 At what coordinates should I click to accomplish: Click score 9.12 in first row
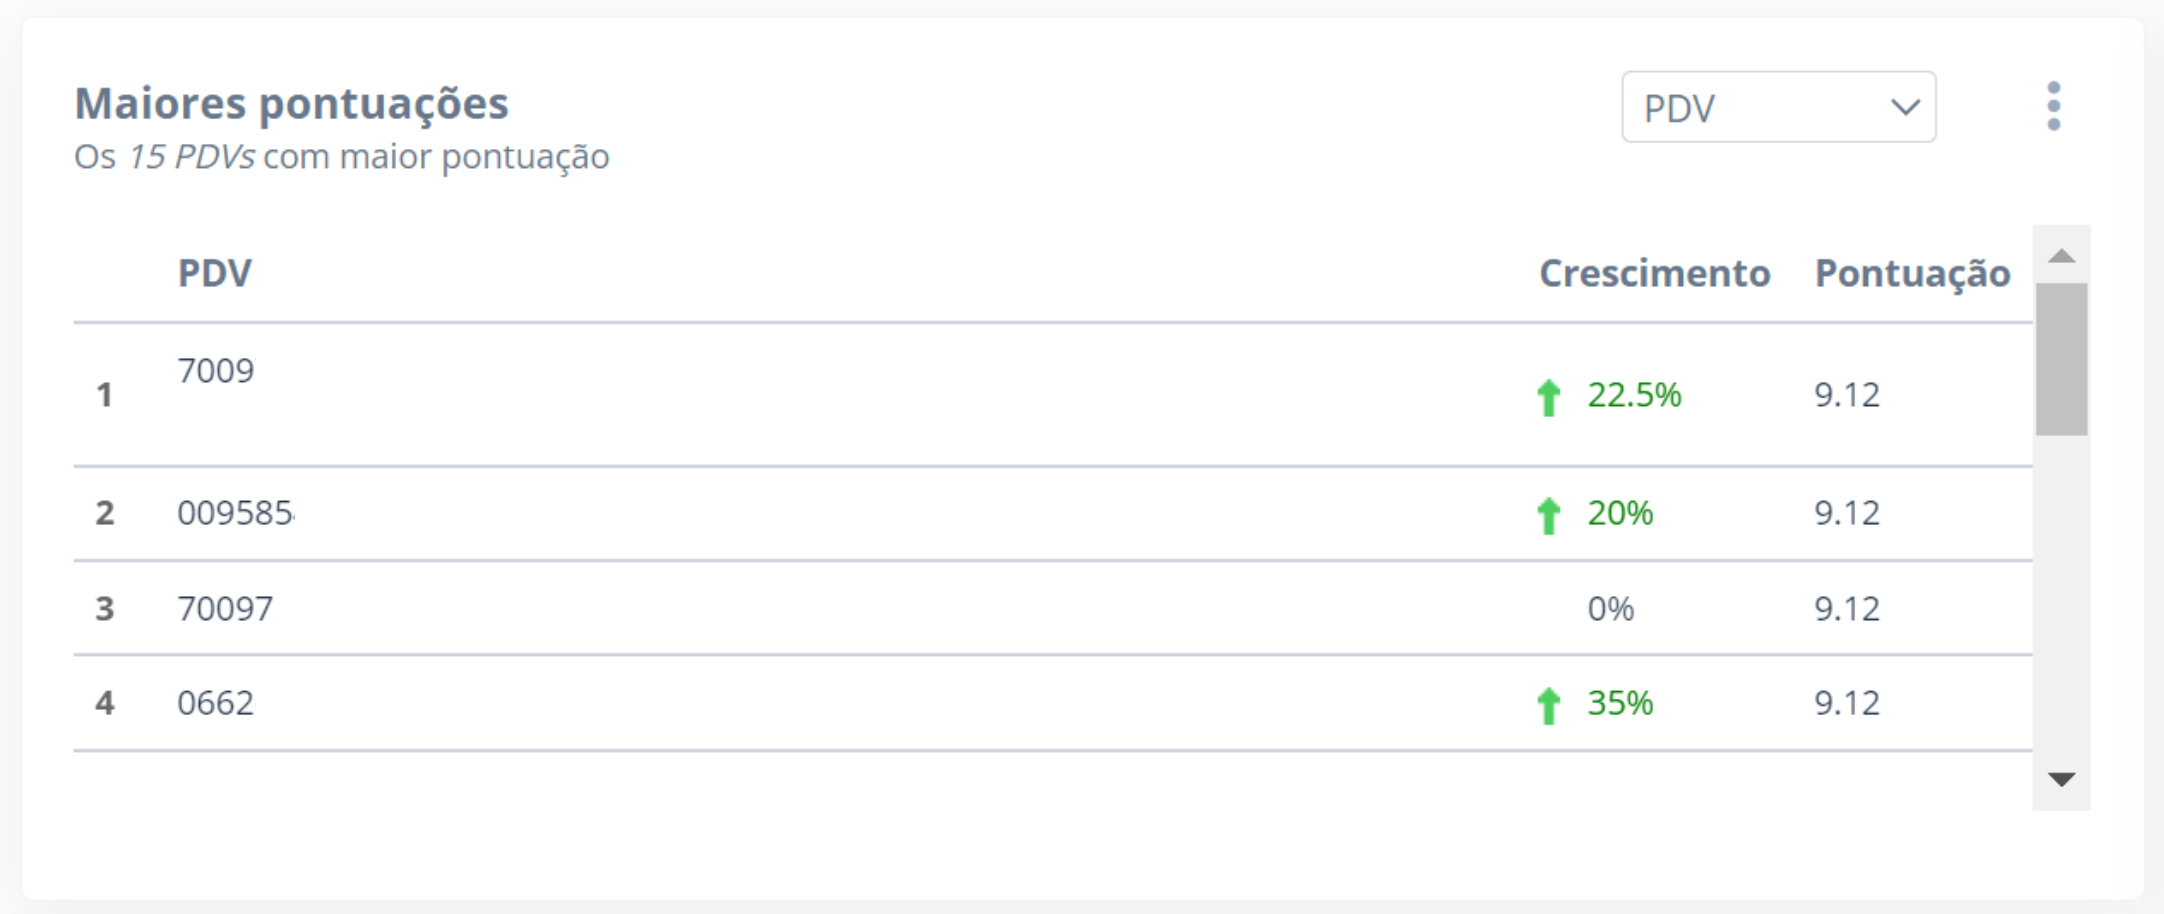1847,394
